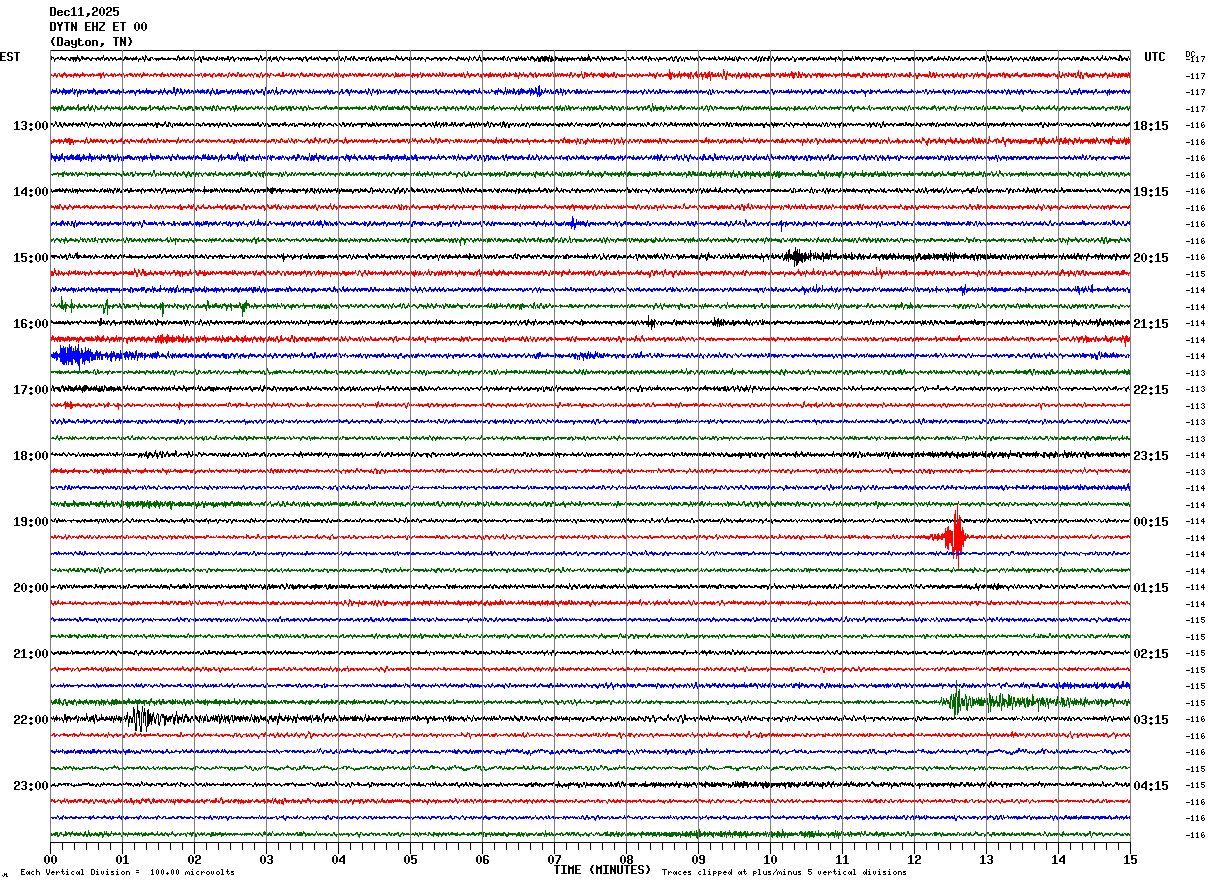1210x886 pixels.
Task: Click the 15 minute mark on the x-axis
Action: tap(1129, 859)
